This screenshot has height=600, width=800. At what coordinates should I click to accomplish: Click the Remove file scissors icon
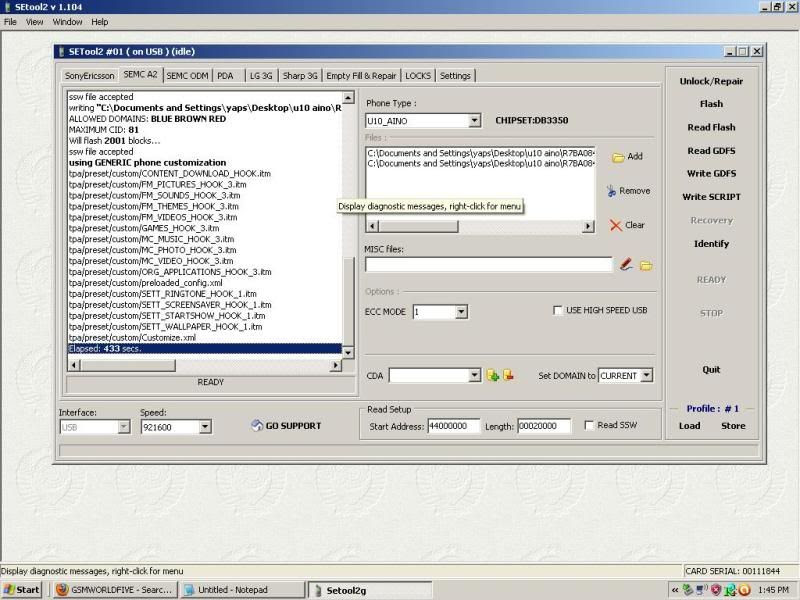[611, 191]
